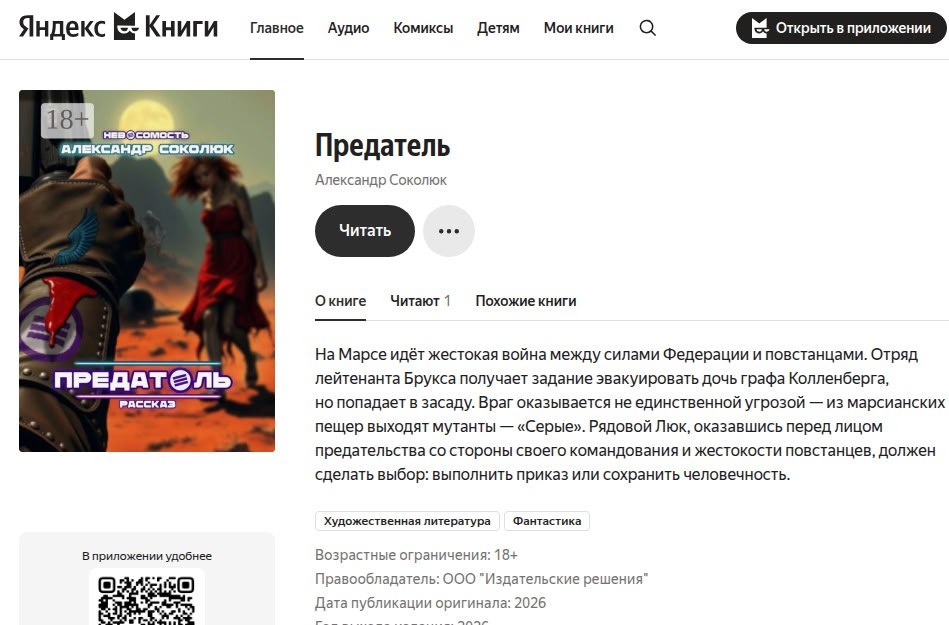949x625 pixels.
Task: Open the Комиксы section
Action: pos(423,28)
